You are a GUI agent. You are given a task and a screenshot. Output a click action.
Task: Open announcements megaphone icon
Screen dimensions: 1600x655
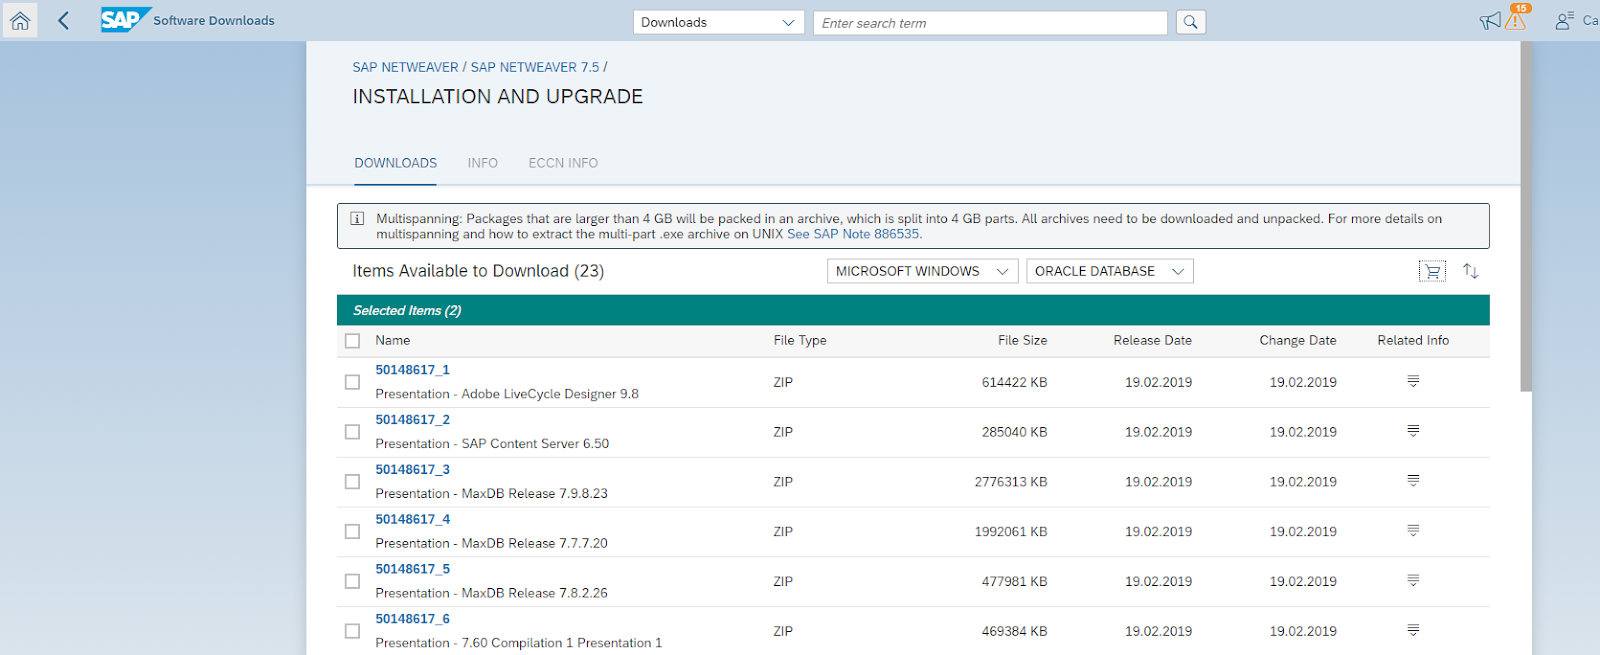tap(1490, 21)
